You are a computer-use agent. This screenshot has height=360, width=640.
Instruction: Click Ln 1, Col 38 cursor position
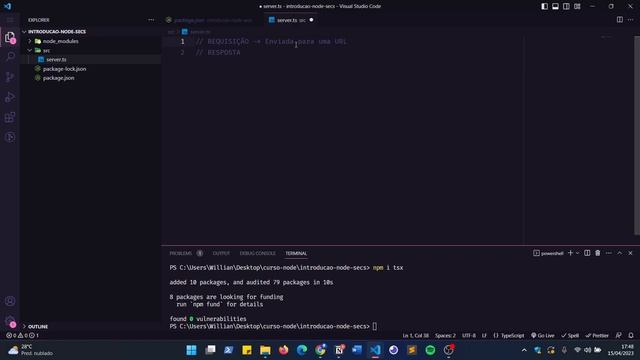click(416, 335)
